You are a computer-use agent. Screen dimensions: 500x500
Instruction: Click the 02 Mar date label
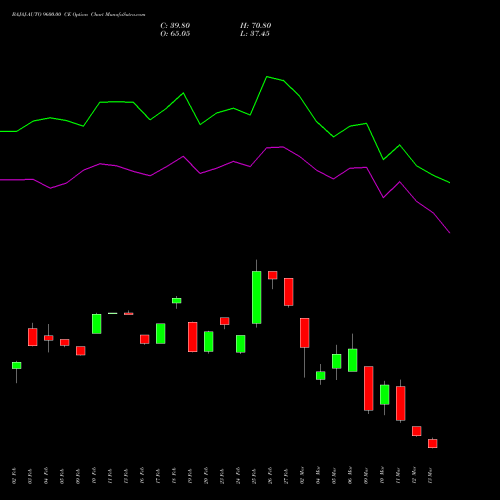302,476
